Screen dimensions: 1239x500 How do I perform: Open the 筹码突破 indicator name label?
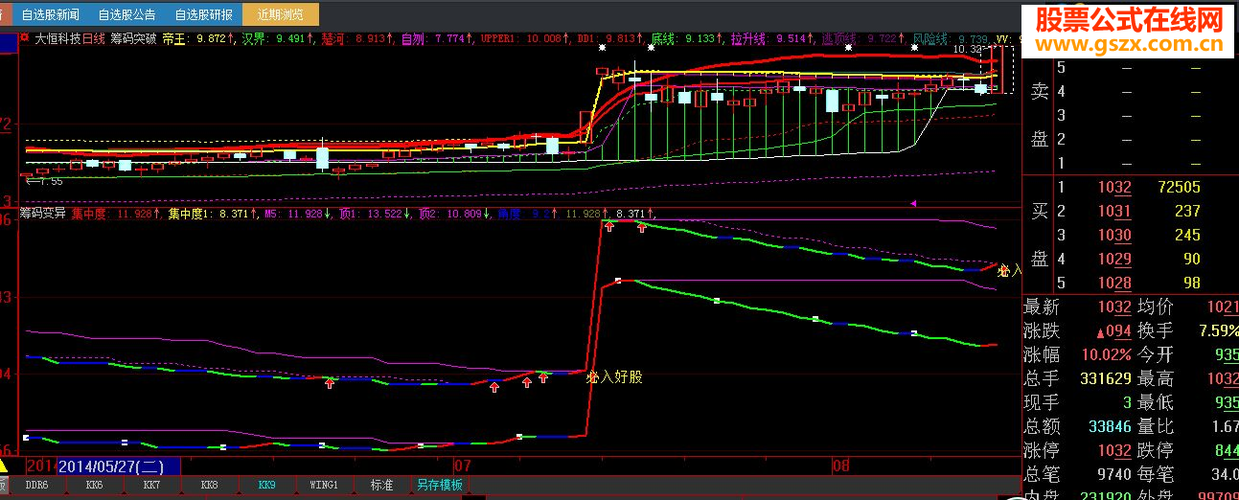134,39
